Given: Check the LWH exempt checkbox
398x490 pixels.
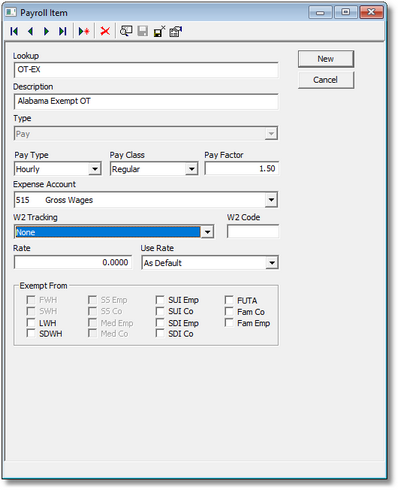Looking at the screenshot, I should (x=31, y=323).
